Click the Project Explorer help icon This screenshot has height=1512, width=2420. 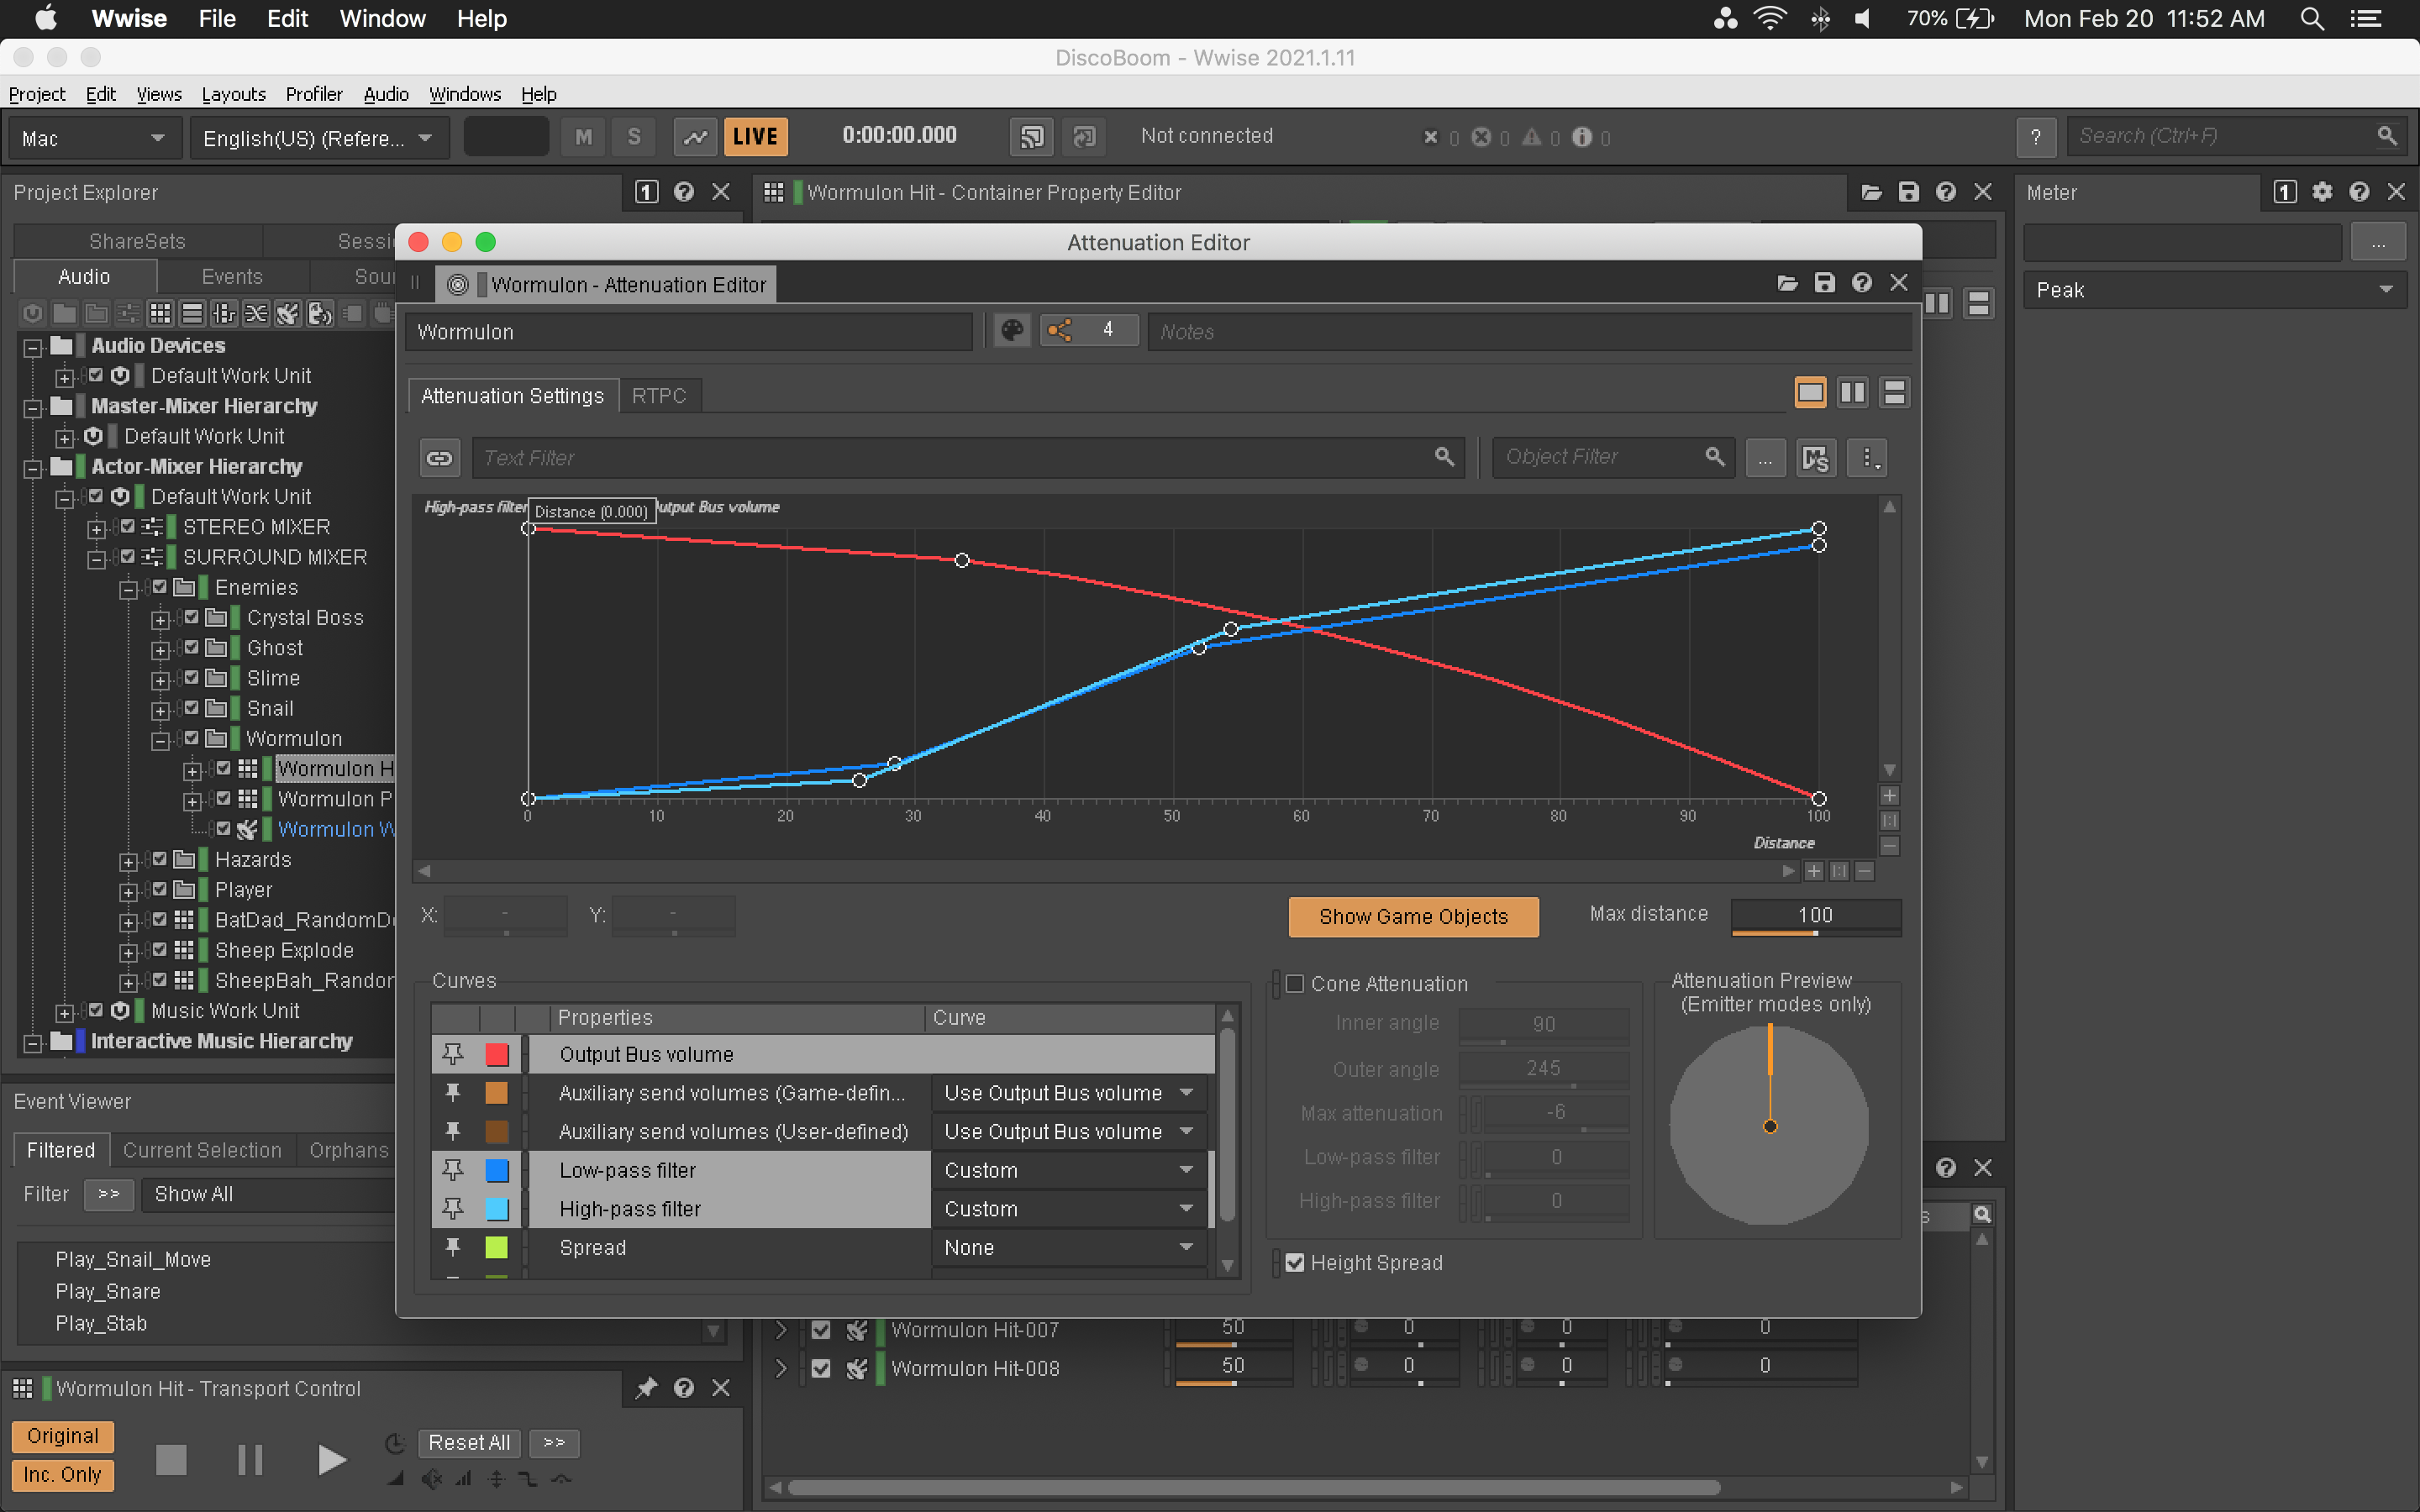coord(684,192)
